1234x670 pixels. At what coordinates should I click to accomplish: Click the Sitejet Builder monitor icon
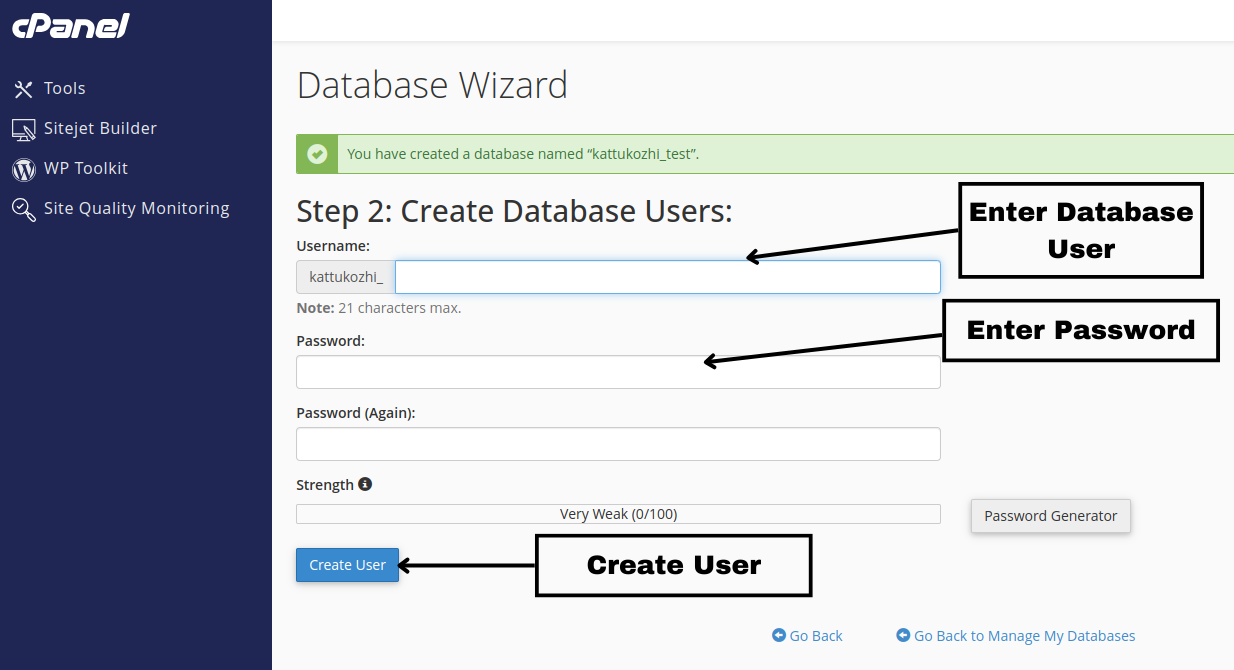tap(24, 129)
